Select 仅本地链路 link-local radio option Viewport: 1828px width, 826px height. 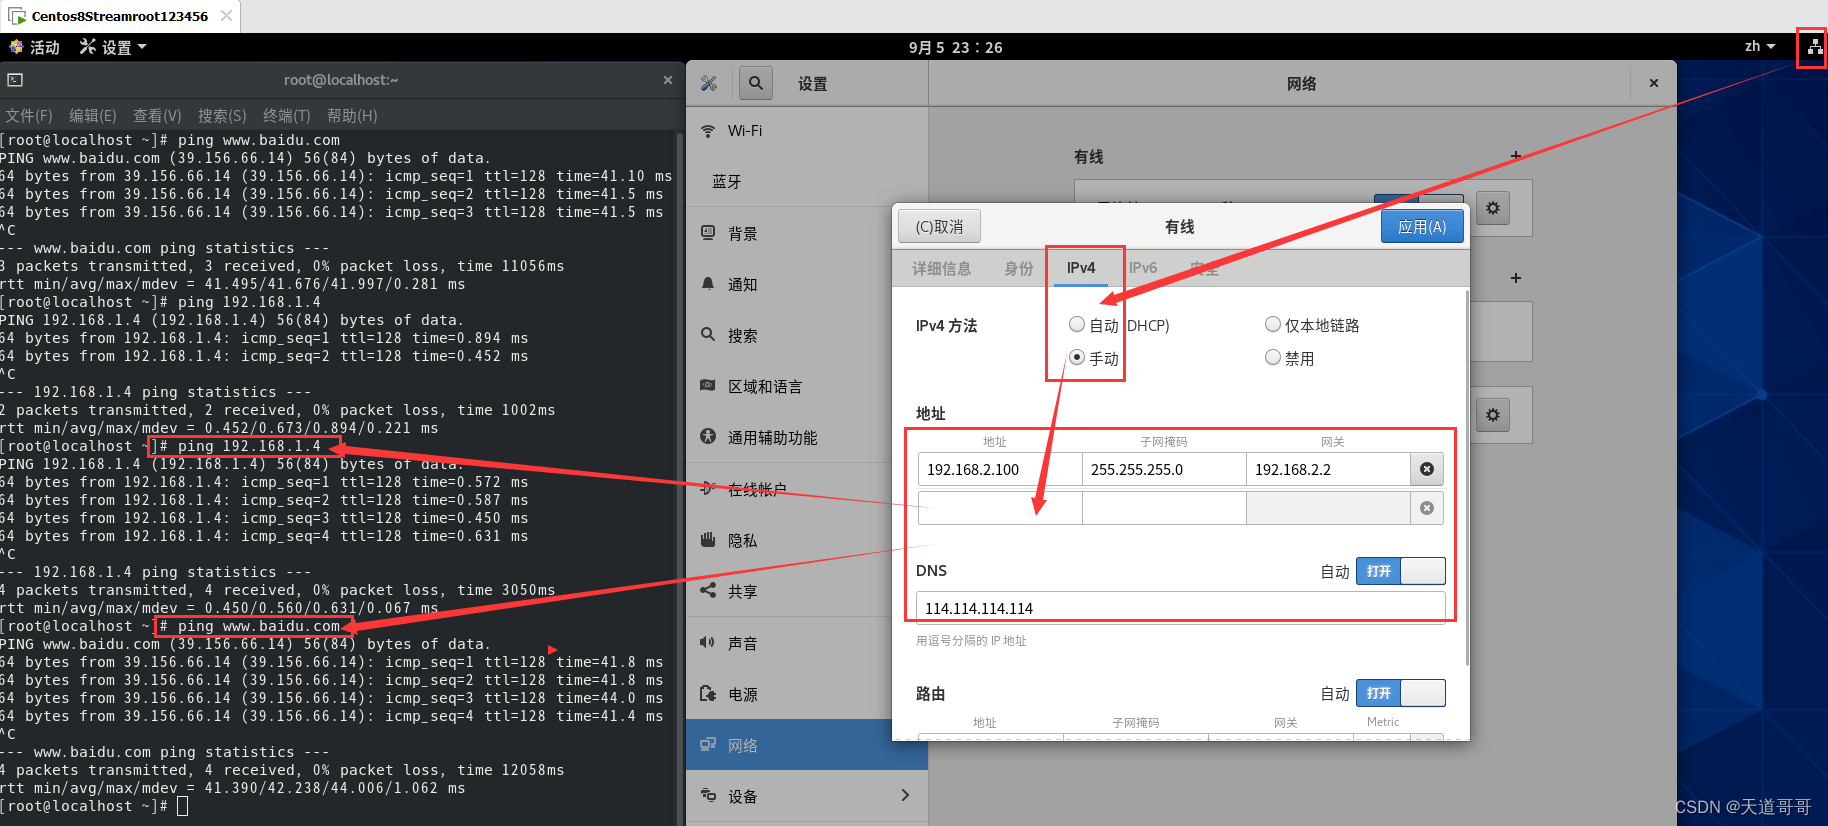coord(1273,324)
